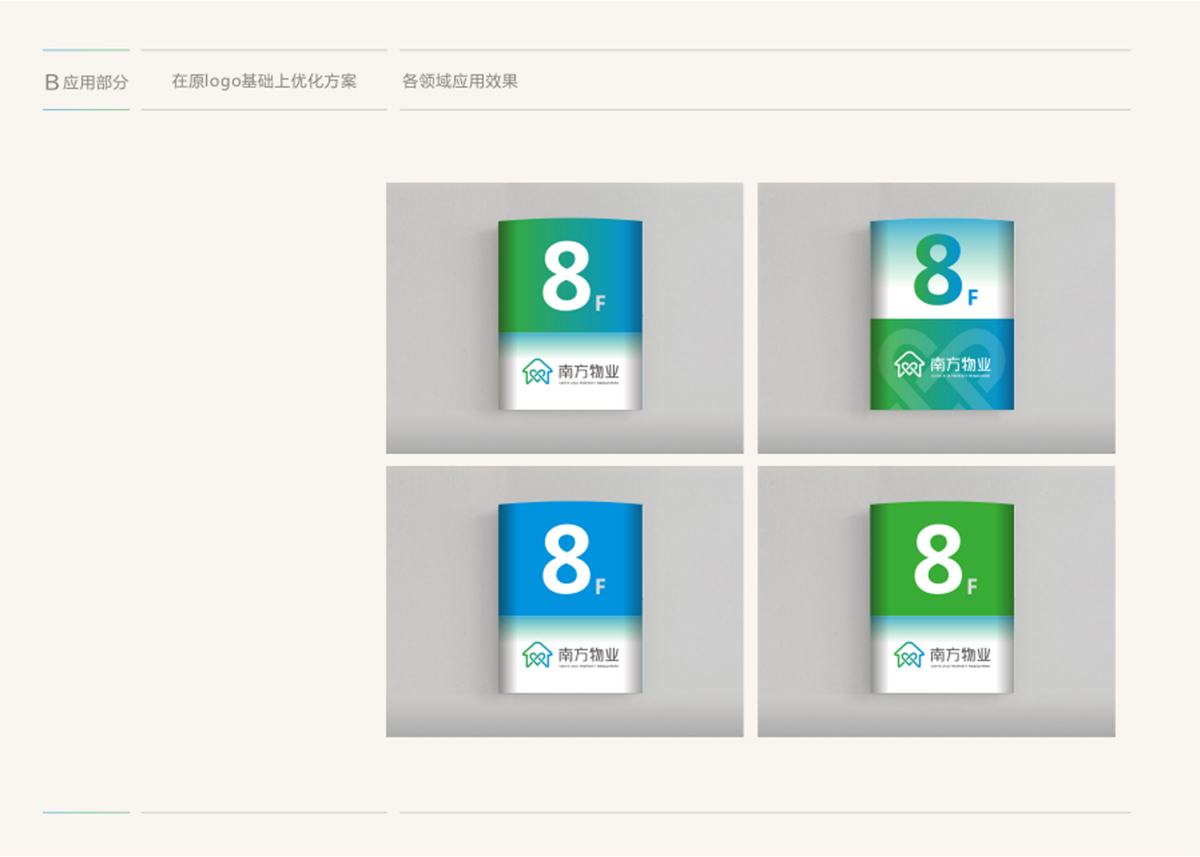Select the F letter on the solid green sign
The width and height of the screenshot is (1200, 857).
[972, 587]
